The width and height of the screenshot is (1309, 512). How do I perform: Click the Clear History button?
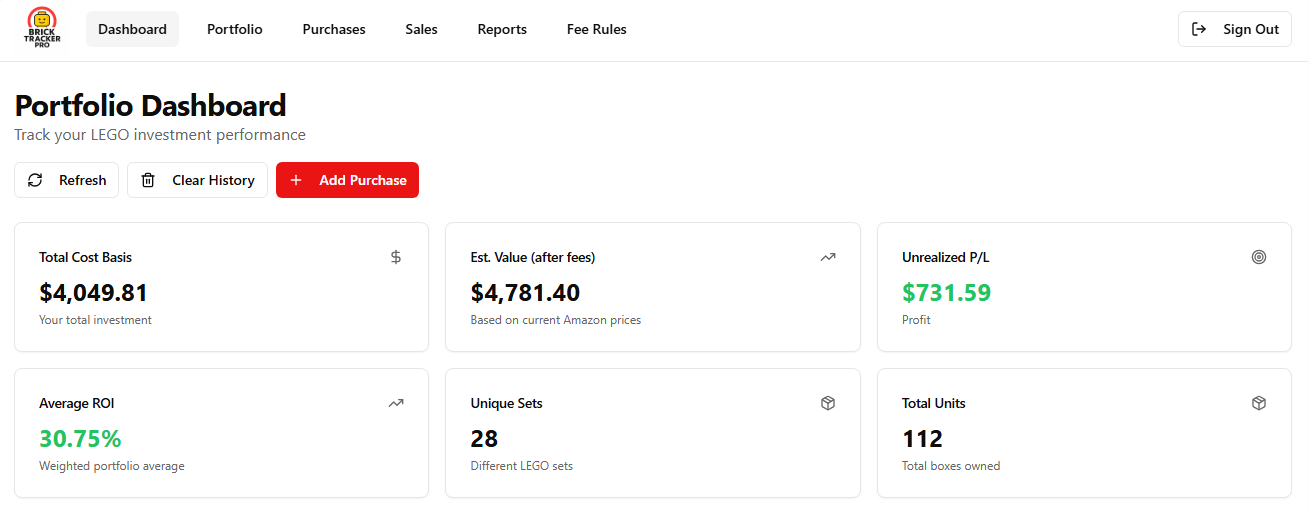[197, 180]
